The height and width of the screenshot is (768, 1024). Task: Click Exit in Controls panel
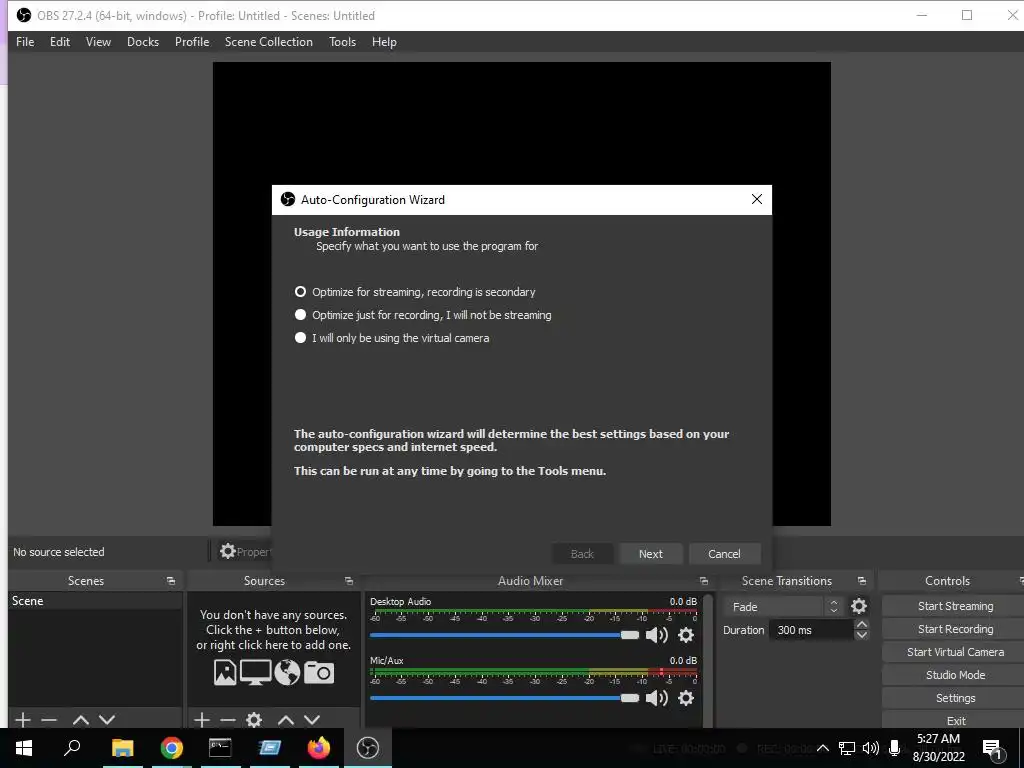[x=955, y=720]
